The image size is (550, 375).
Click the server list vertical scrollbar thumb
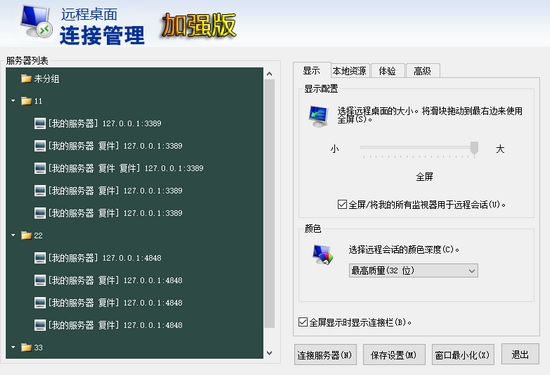269,203
